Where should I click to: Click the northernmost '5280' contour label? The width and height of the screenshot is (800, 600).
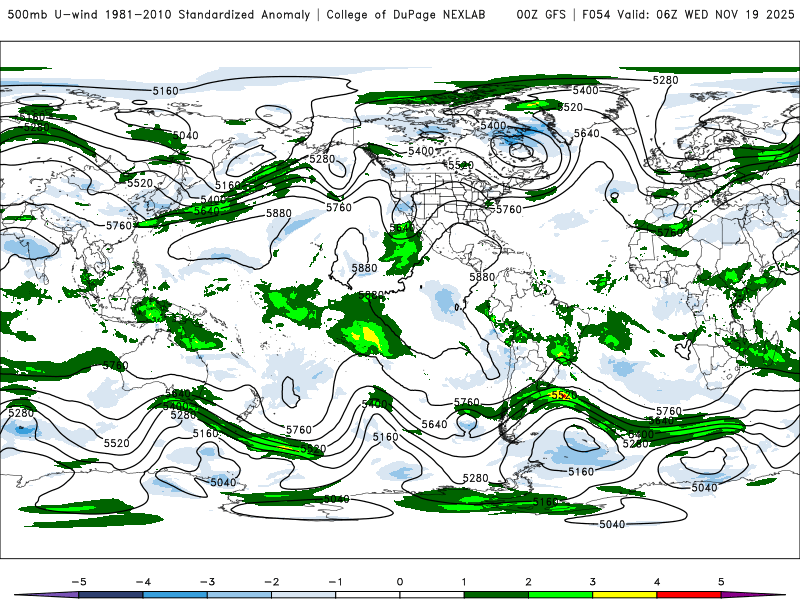[x=666, y=80]
